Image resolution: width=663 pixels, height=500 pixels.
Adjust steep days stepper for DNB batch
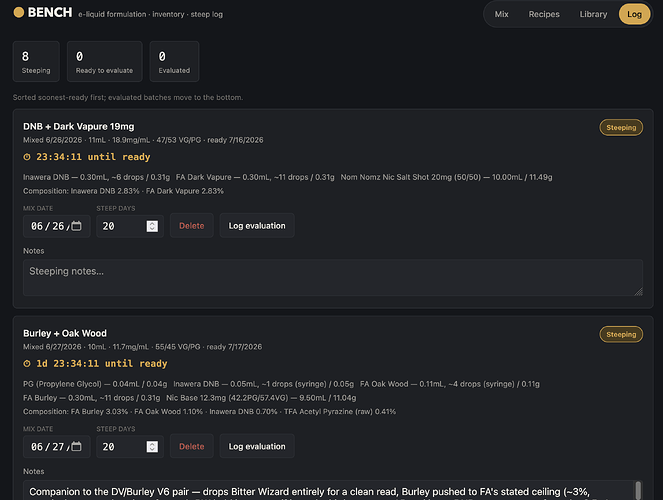pos(152,226)
